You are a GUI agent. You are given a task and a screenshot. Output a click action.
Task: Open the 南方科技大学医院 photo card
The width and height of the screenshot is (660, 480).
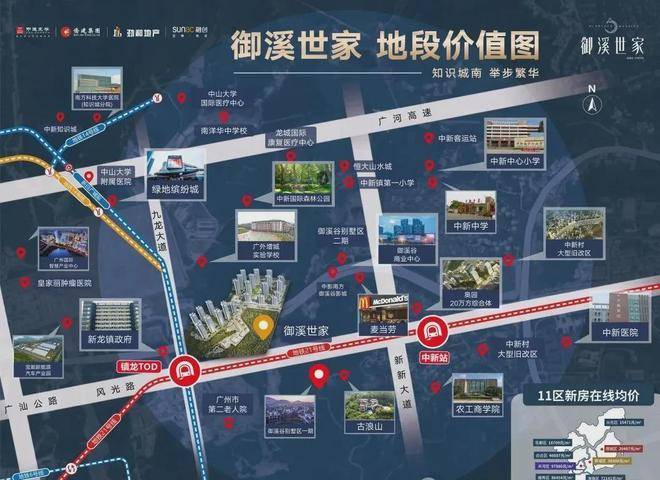[x=97, y=88]
